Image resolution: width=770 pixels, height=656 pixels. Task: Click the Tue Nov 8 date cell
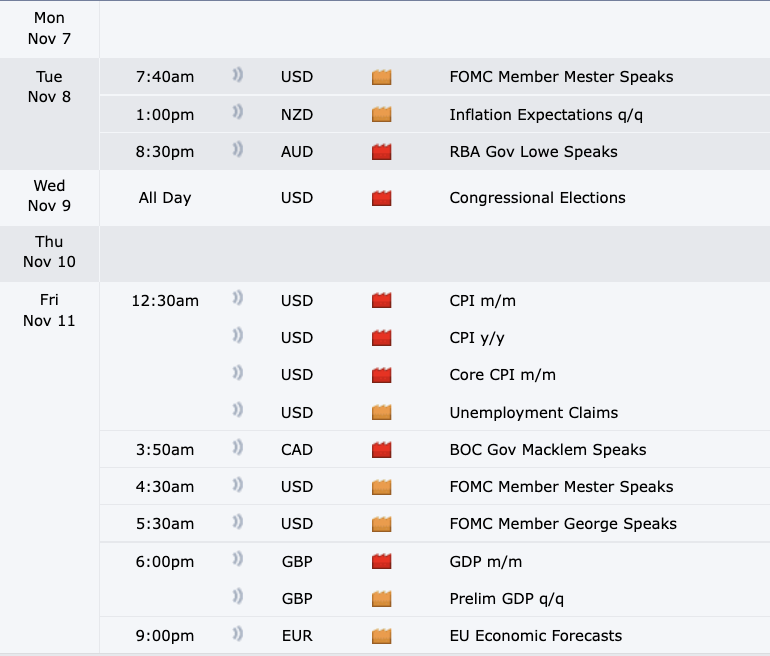click(49, 87)
